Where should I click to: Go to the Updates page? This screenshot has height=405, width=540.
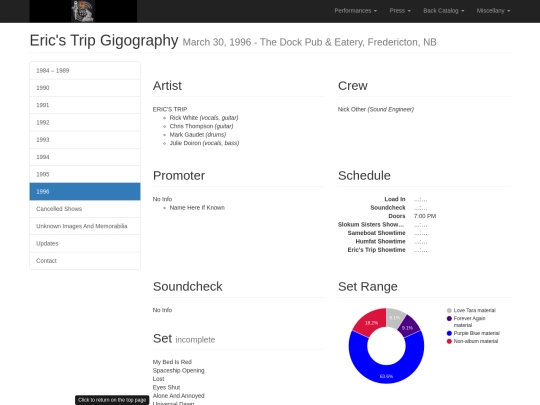85,243
